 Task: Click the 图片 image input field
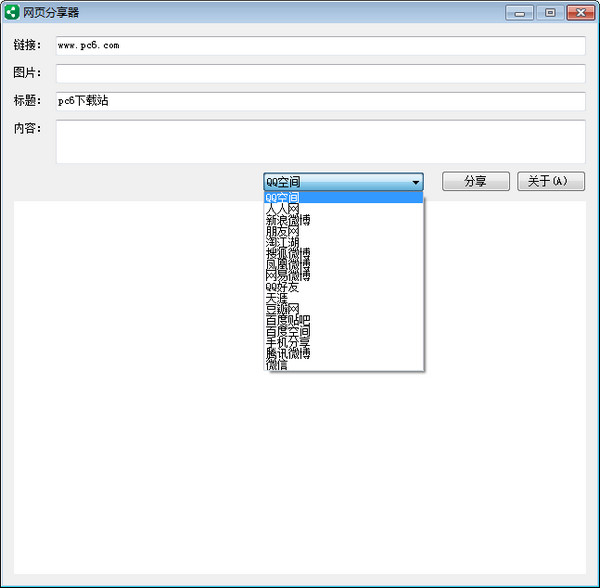(321, 73)
